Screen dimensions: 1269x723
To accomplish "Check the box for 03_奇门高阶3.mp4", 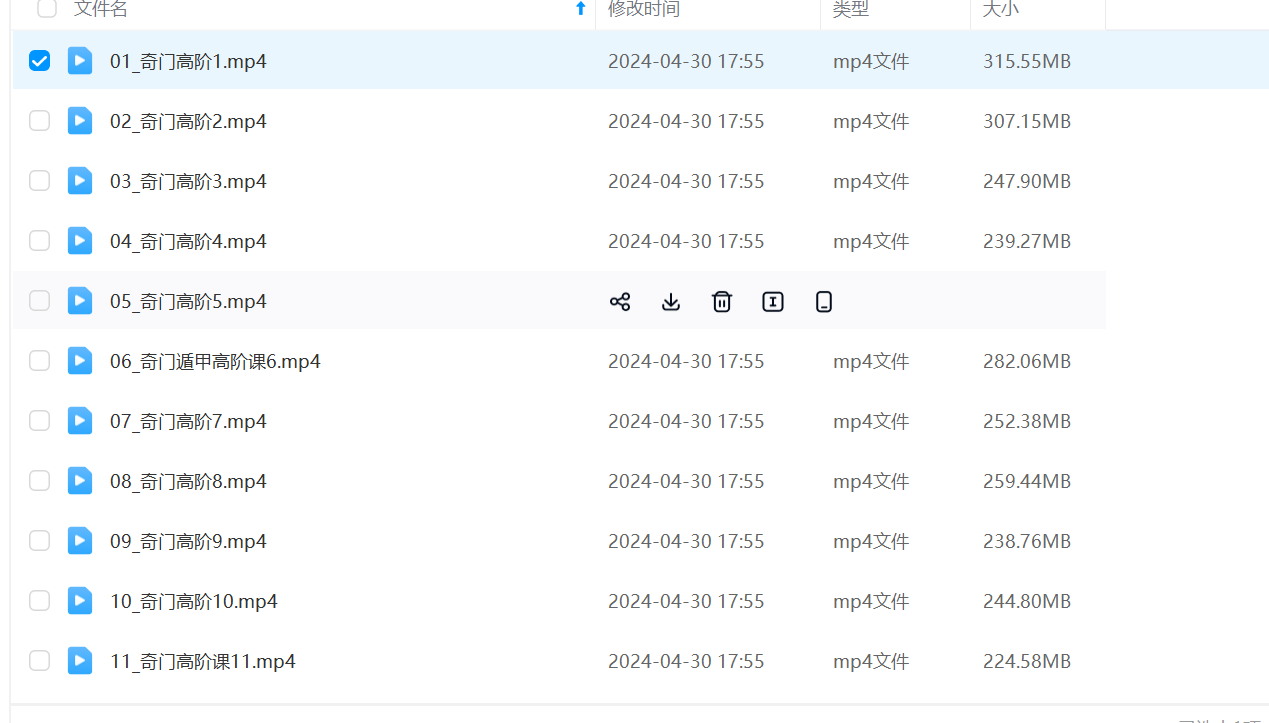I will coord(39,181).
